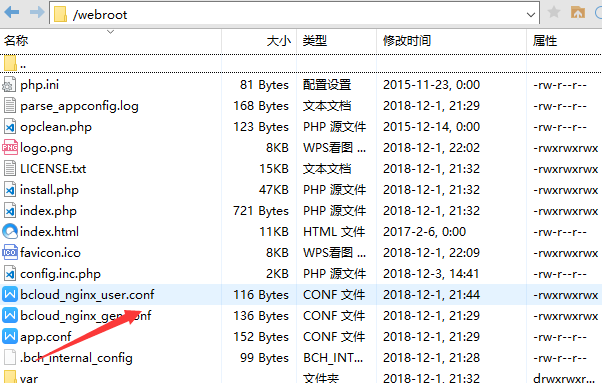The width and height of the screenshot is (602, 383).
Task: Click the 81 Bytes size of php.ini
Action: [264, 85]
